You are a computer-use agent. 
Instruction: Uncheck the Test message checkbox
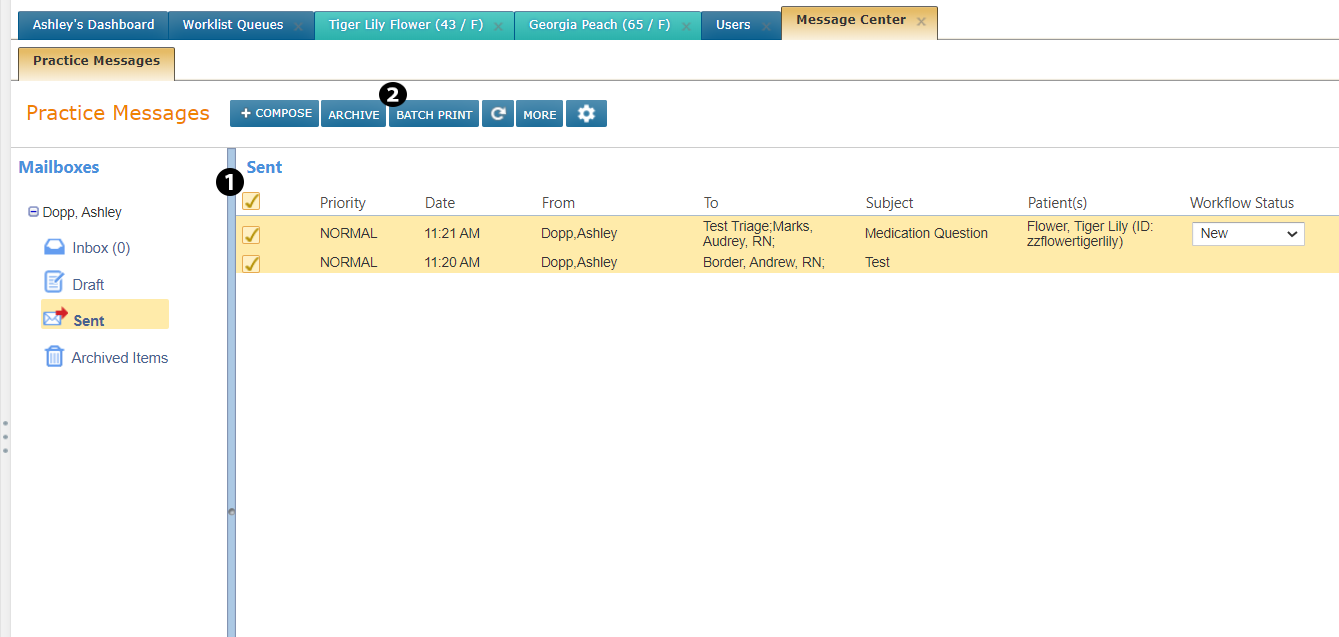tap(252, 263)
